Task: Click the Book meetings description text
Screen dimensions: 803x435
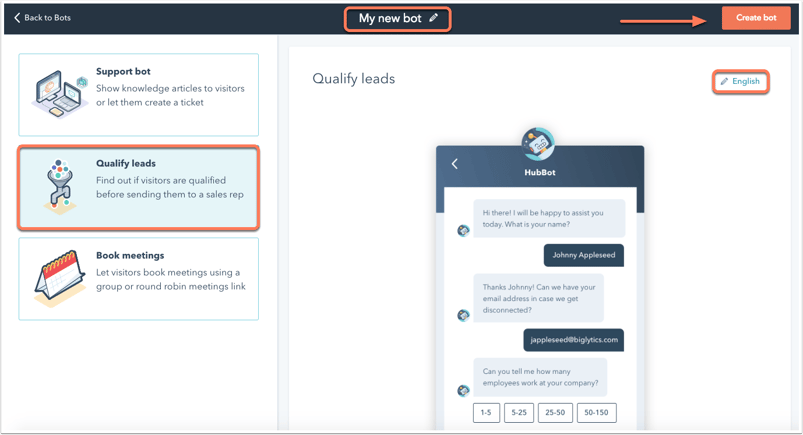Action: (171, 279)
